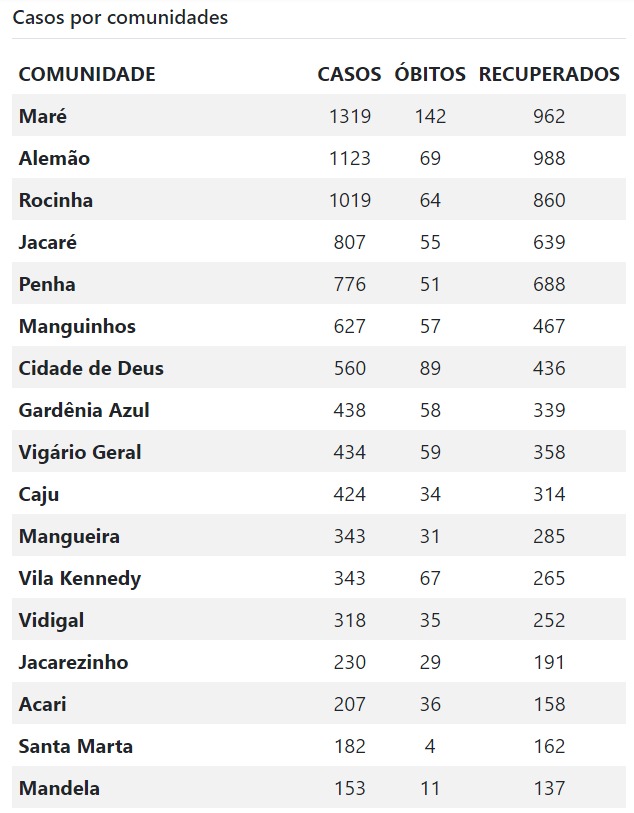
Task: Click Santa Marta's deaths value 4
Action: (430, 746)
